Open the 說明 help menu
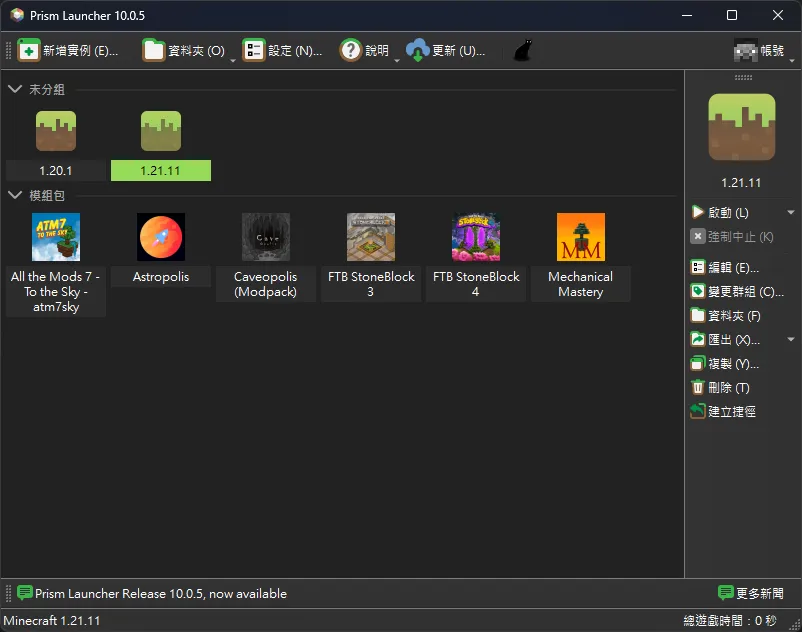This screenshot has width=802, height=632. (x=365, y=50)
